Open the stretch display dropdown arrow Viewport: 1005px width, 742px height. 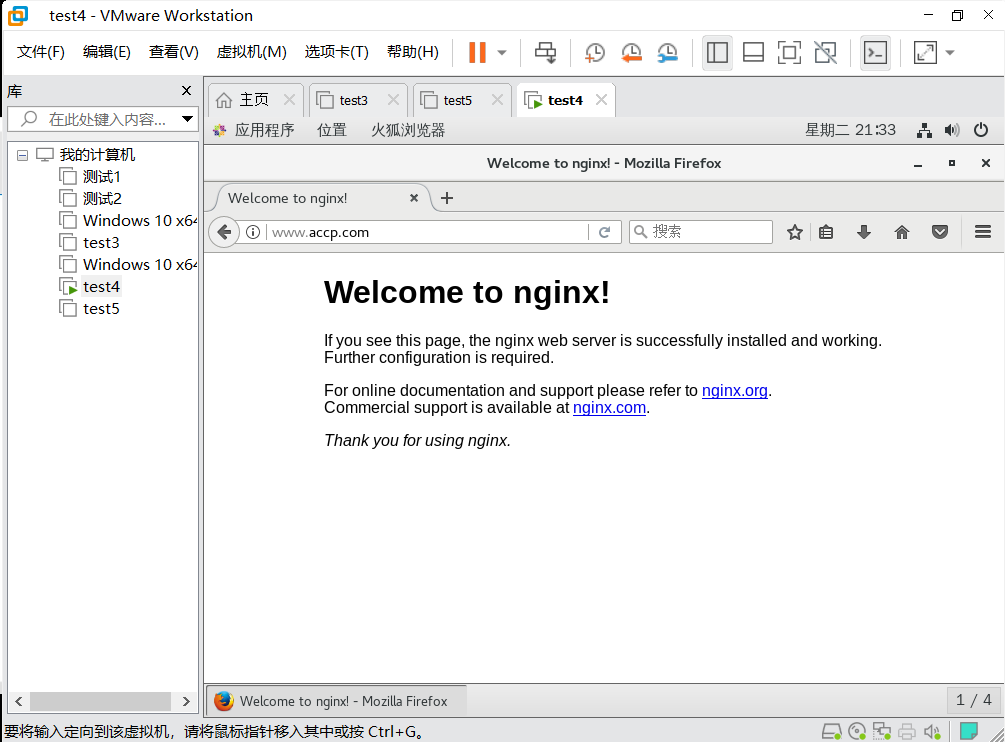[x=950, y=53]
